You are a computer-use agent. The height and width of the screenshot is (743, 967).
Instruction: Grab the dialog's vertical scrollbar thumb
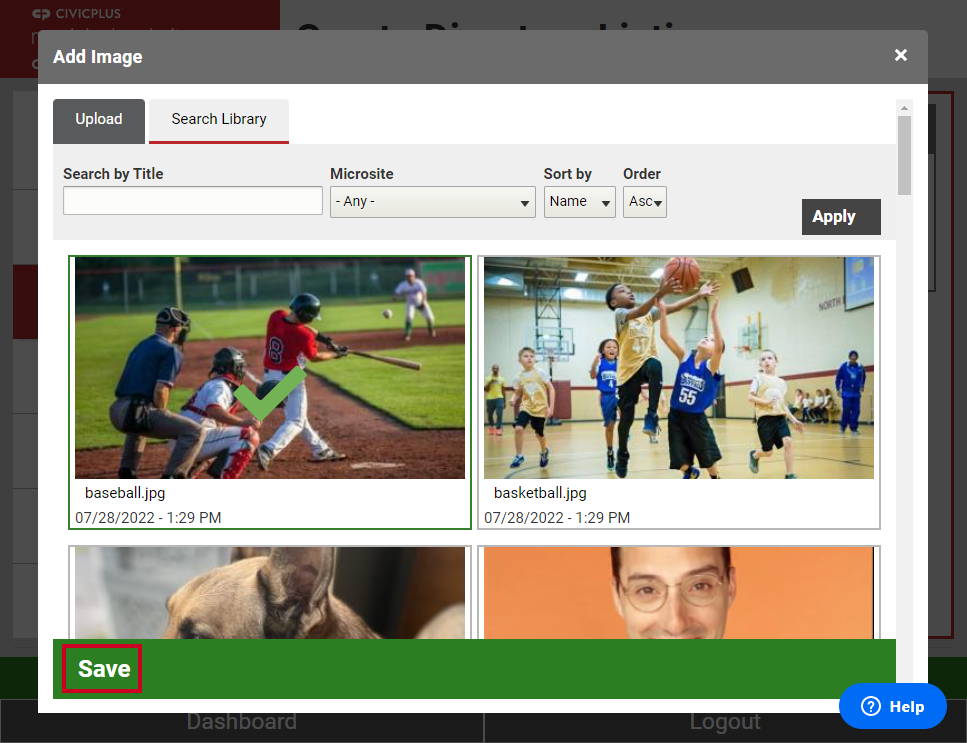click(904, 155)
